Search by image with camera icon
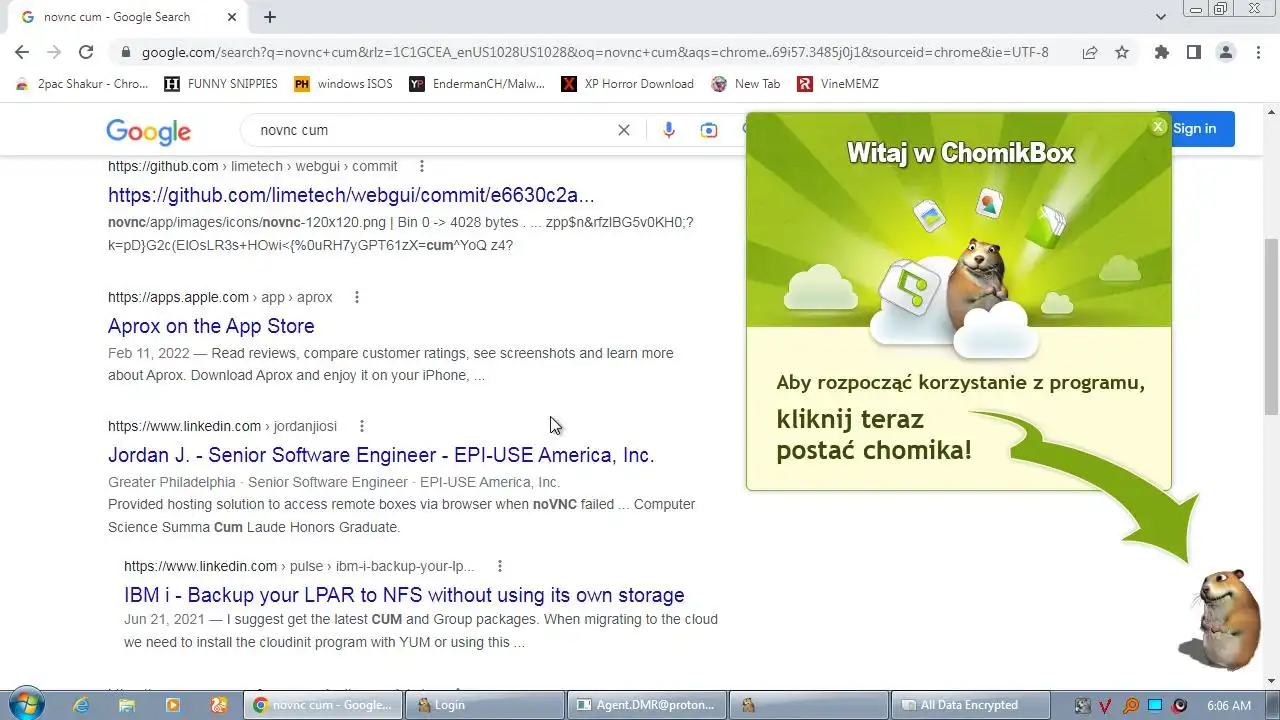The width and height of the screenshot is (1280, 720). [709, 130]
